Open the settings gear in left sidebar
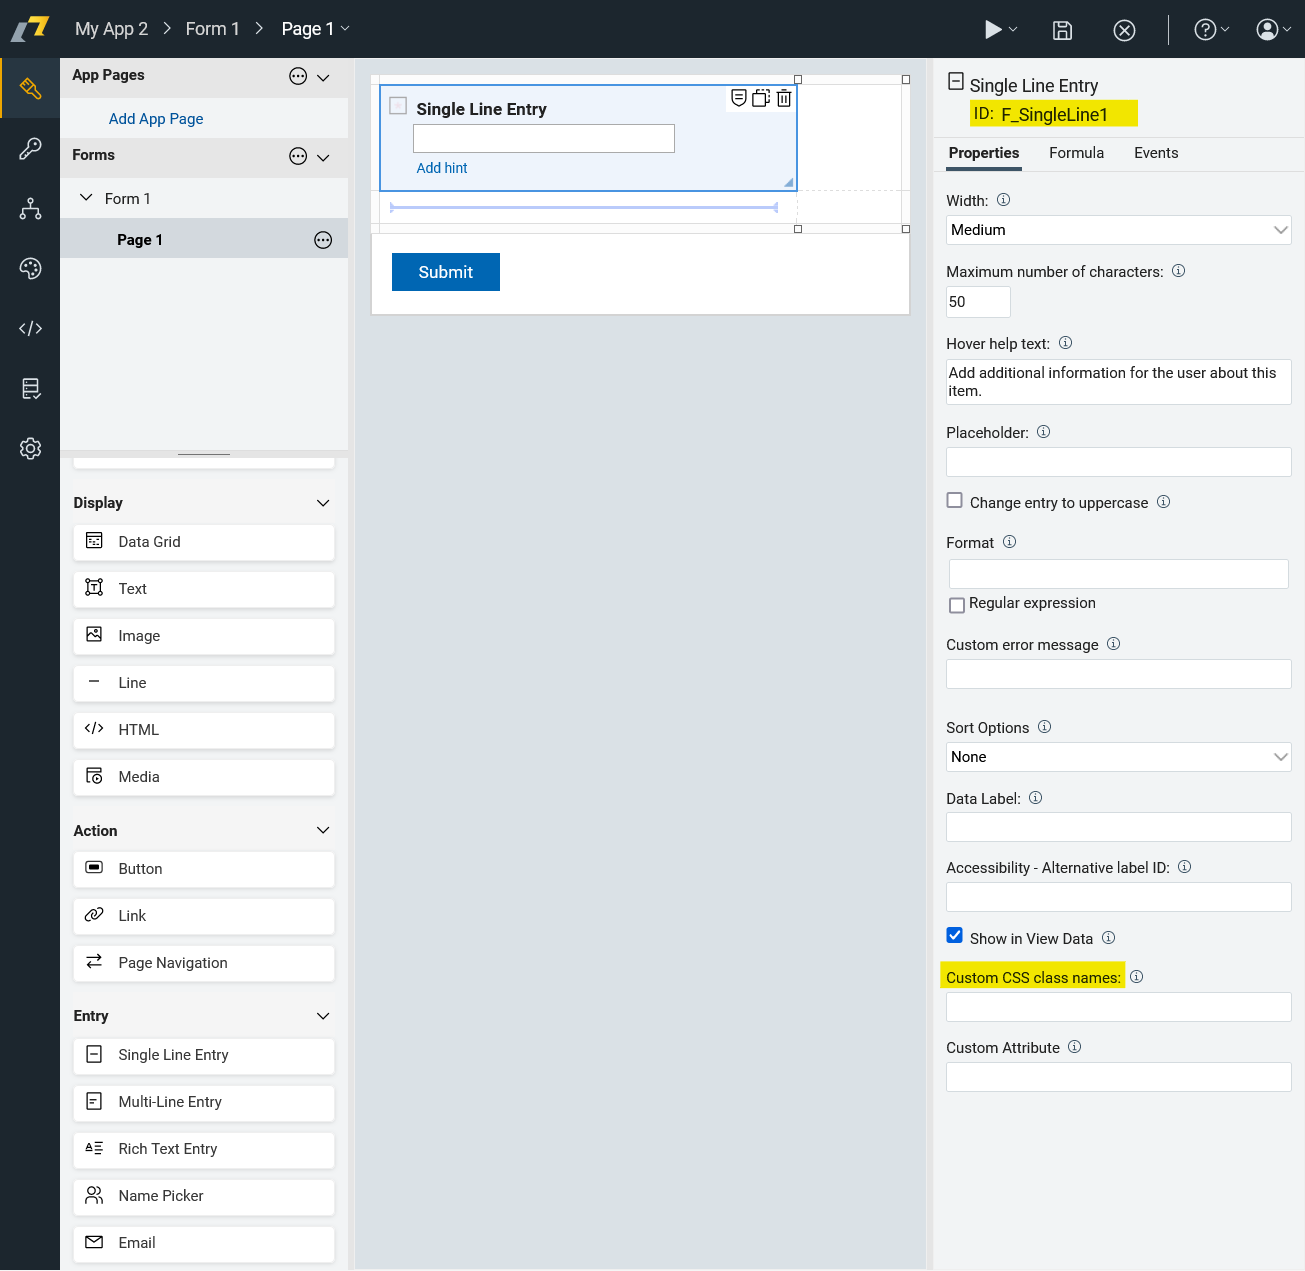Screen dimensions: 1305x1271 (x=30, y=448)
